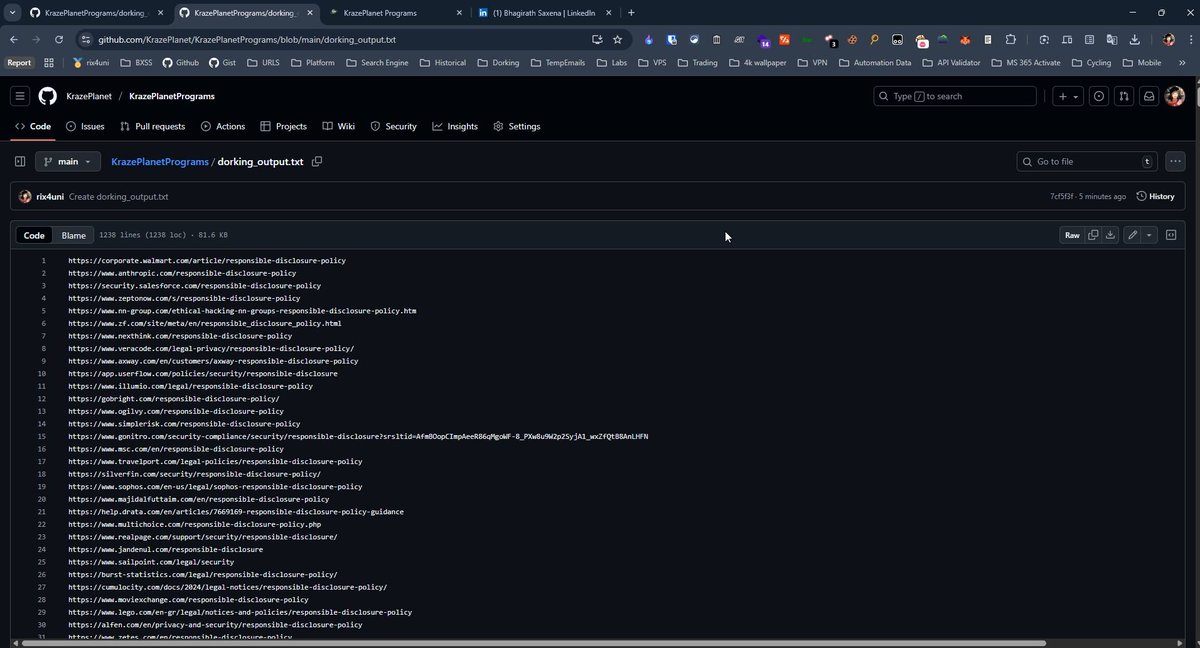Open more file actions three-dot menu

(x=1175, y=161)
